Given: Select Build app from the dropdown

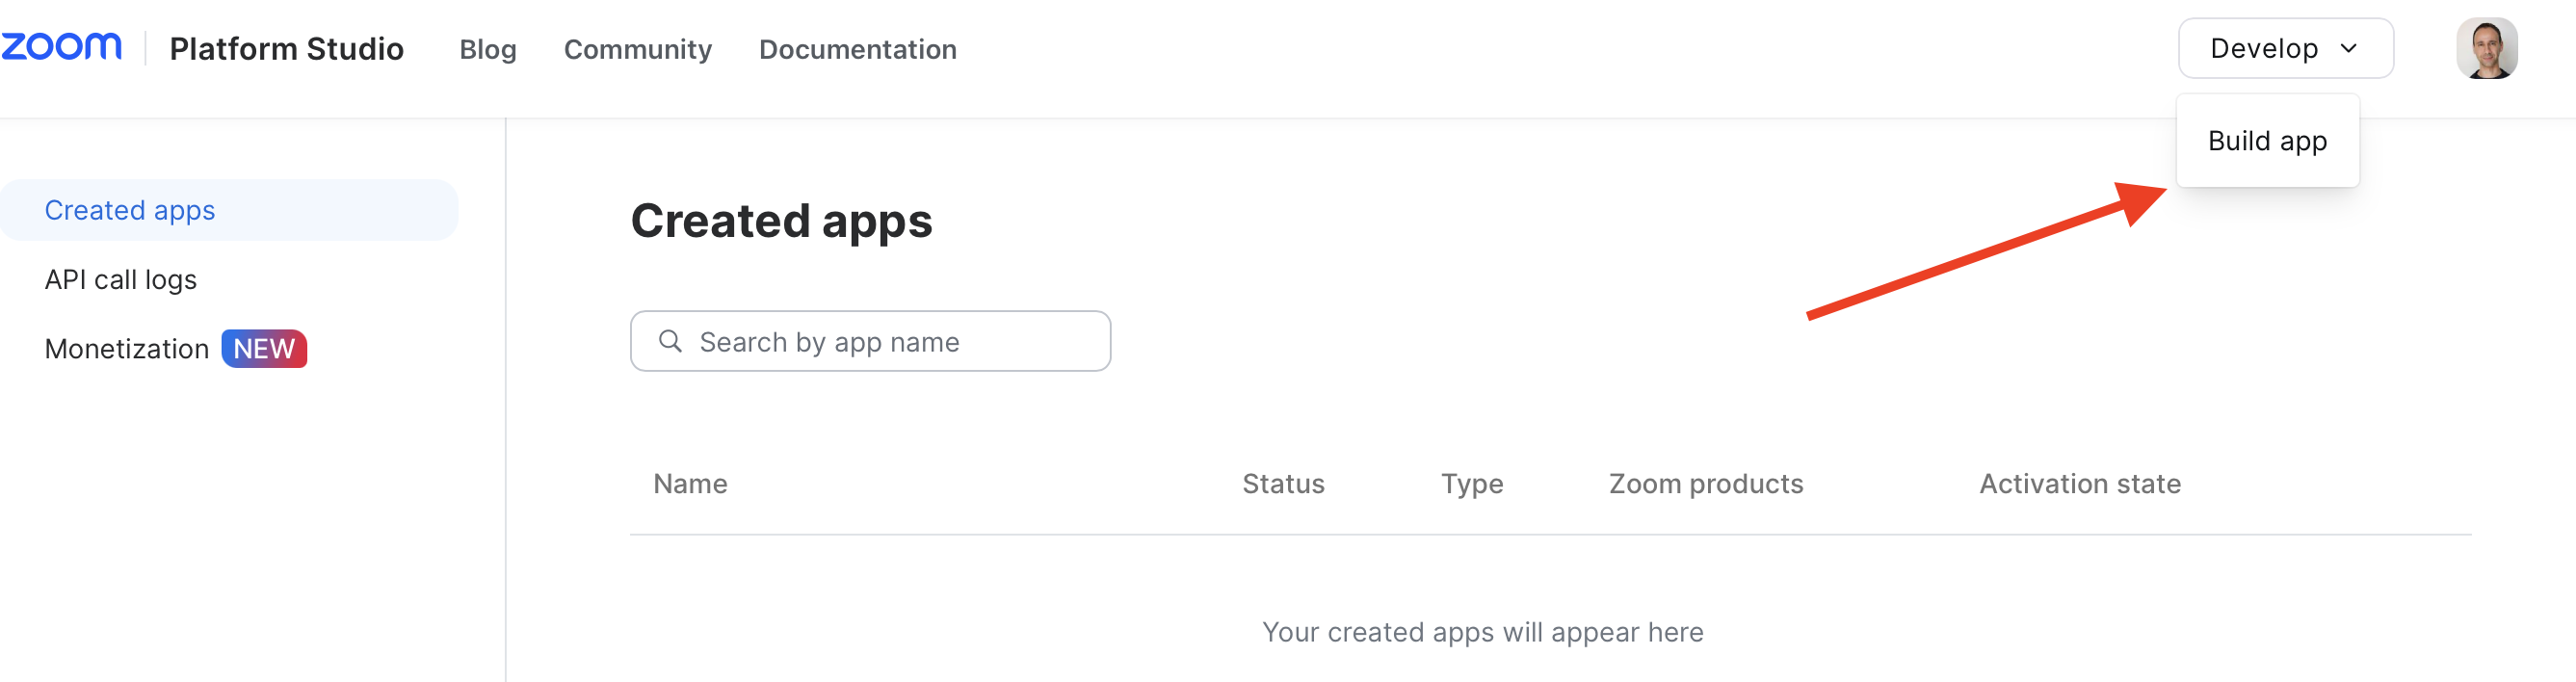Looking at the screenshot, I should [x=2267, y=141].
